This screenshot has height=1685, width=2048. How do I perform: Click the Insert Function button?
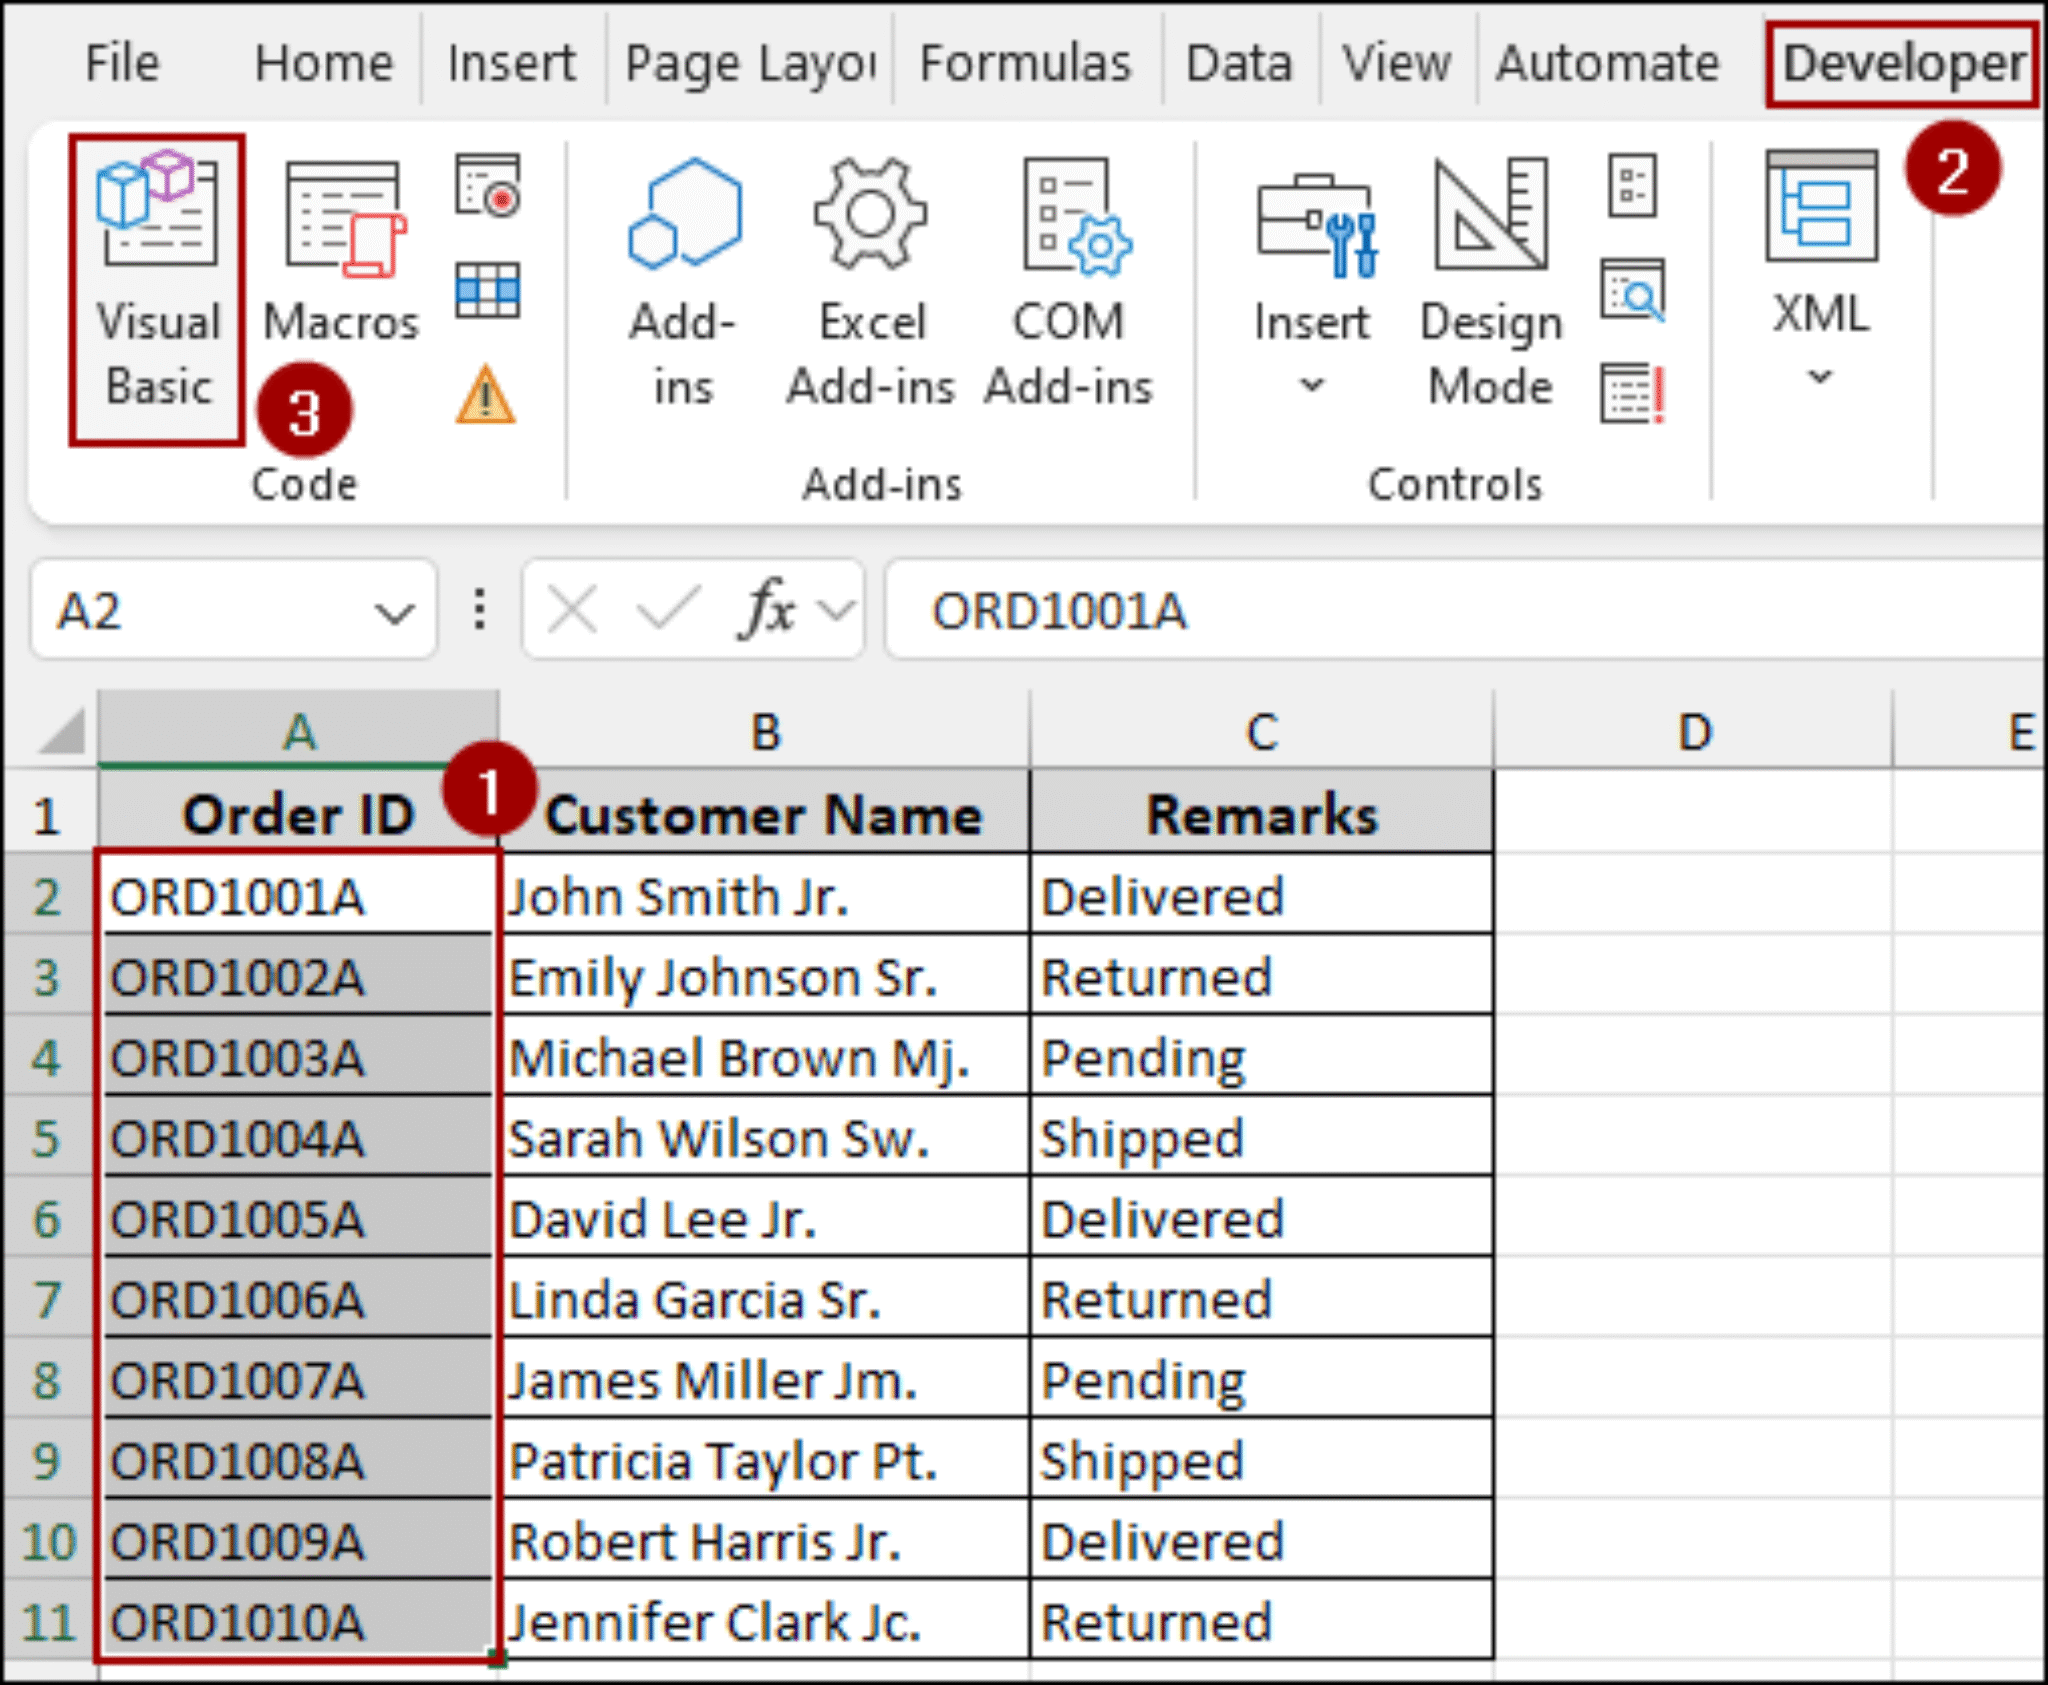[x=765, y=608]
